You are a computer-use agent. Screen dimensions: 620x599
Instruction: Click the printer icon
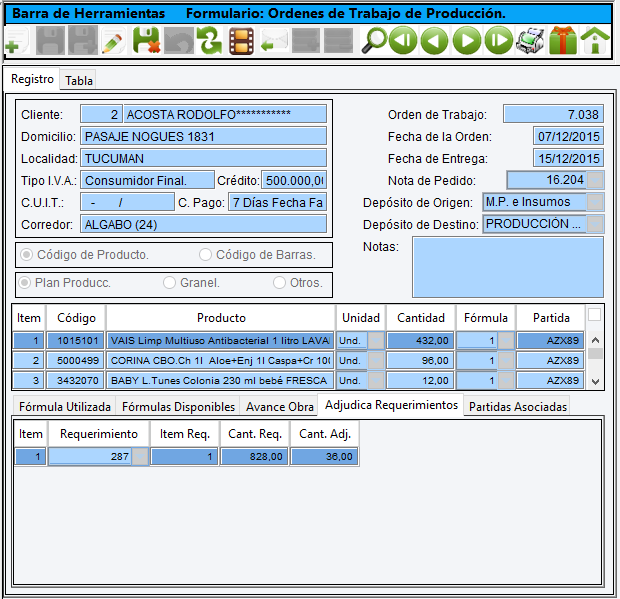coord(530,40)
